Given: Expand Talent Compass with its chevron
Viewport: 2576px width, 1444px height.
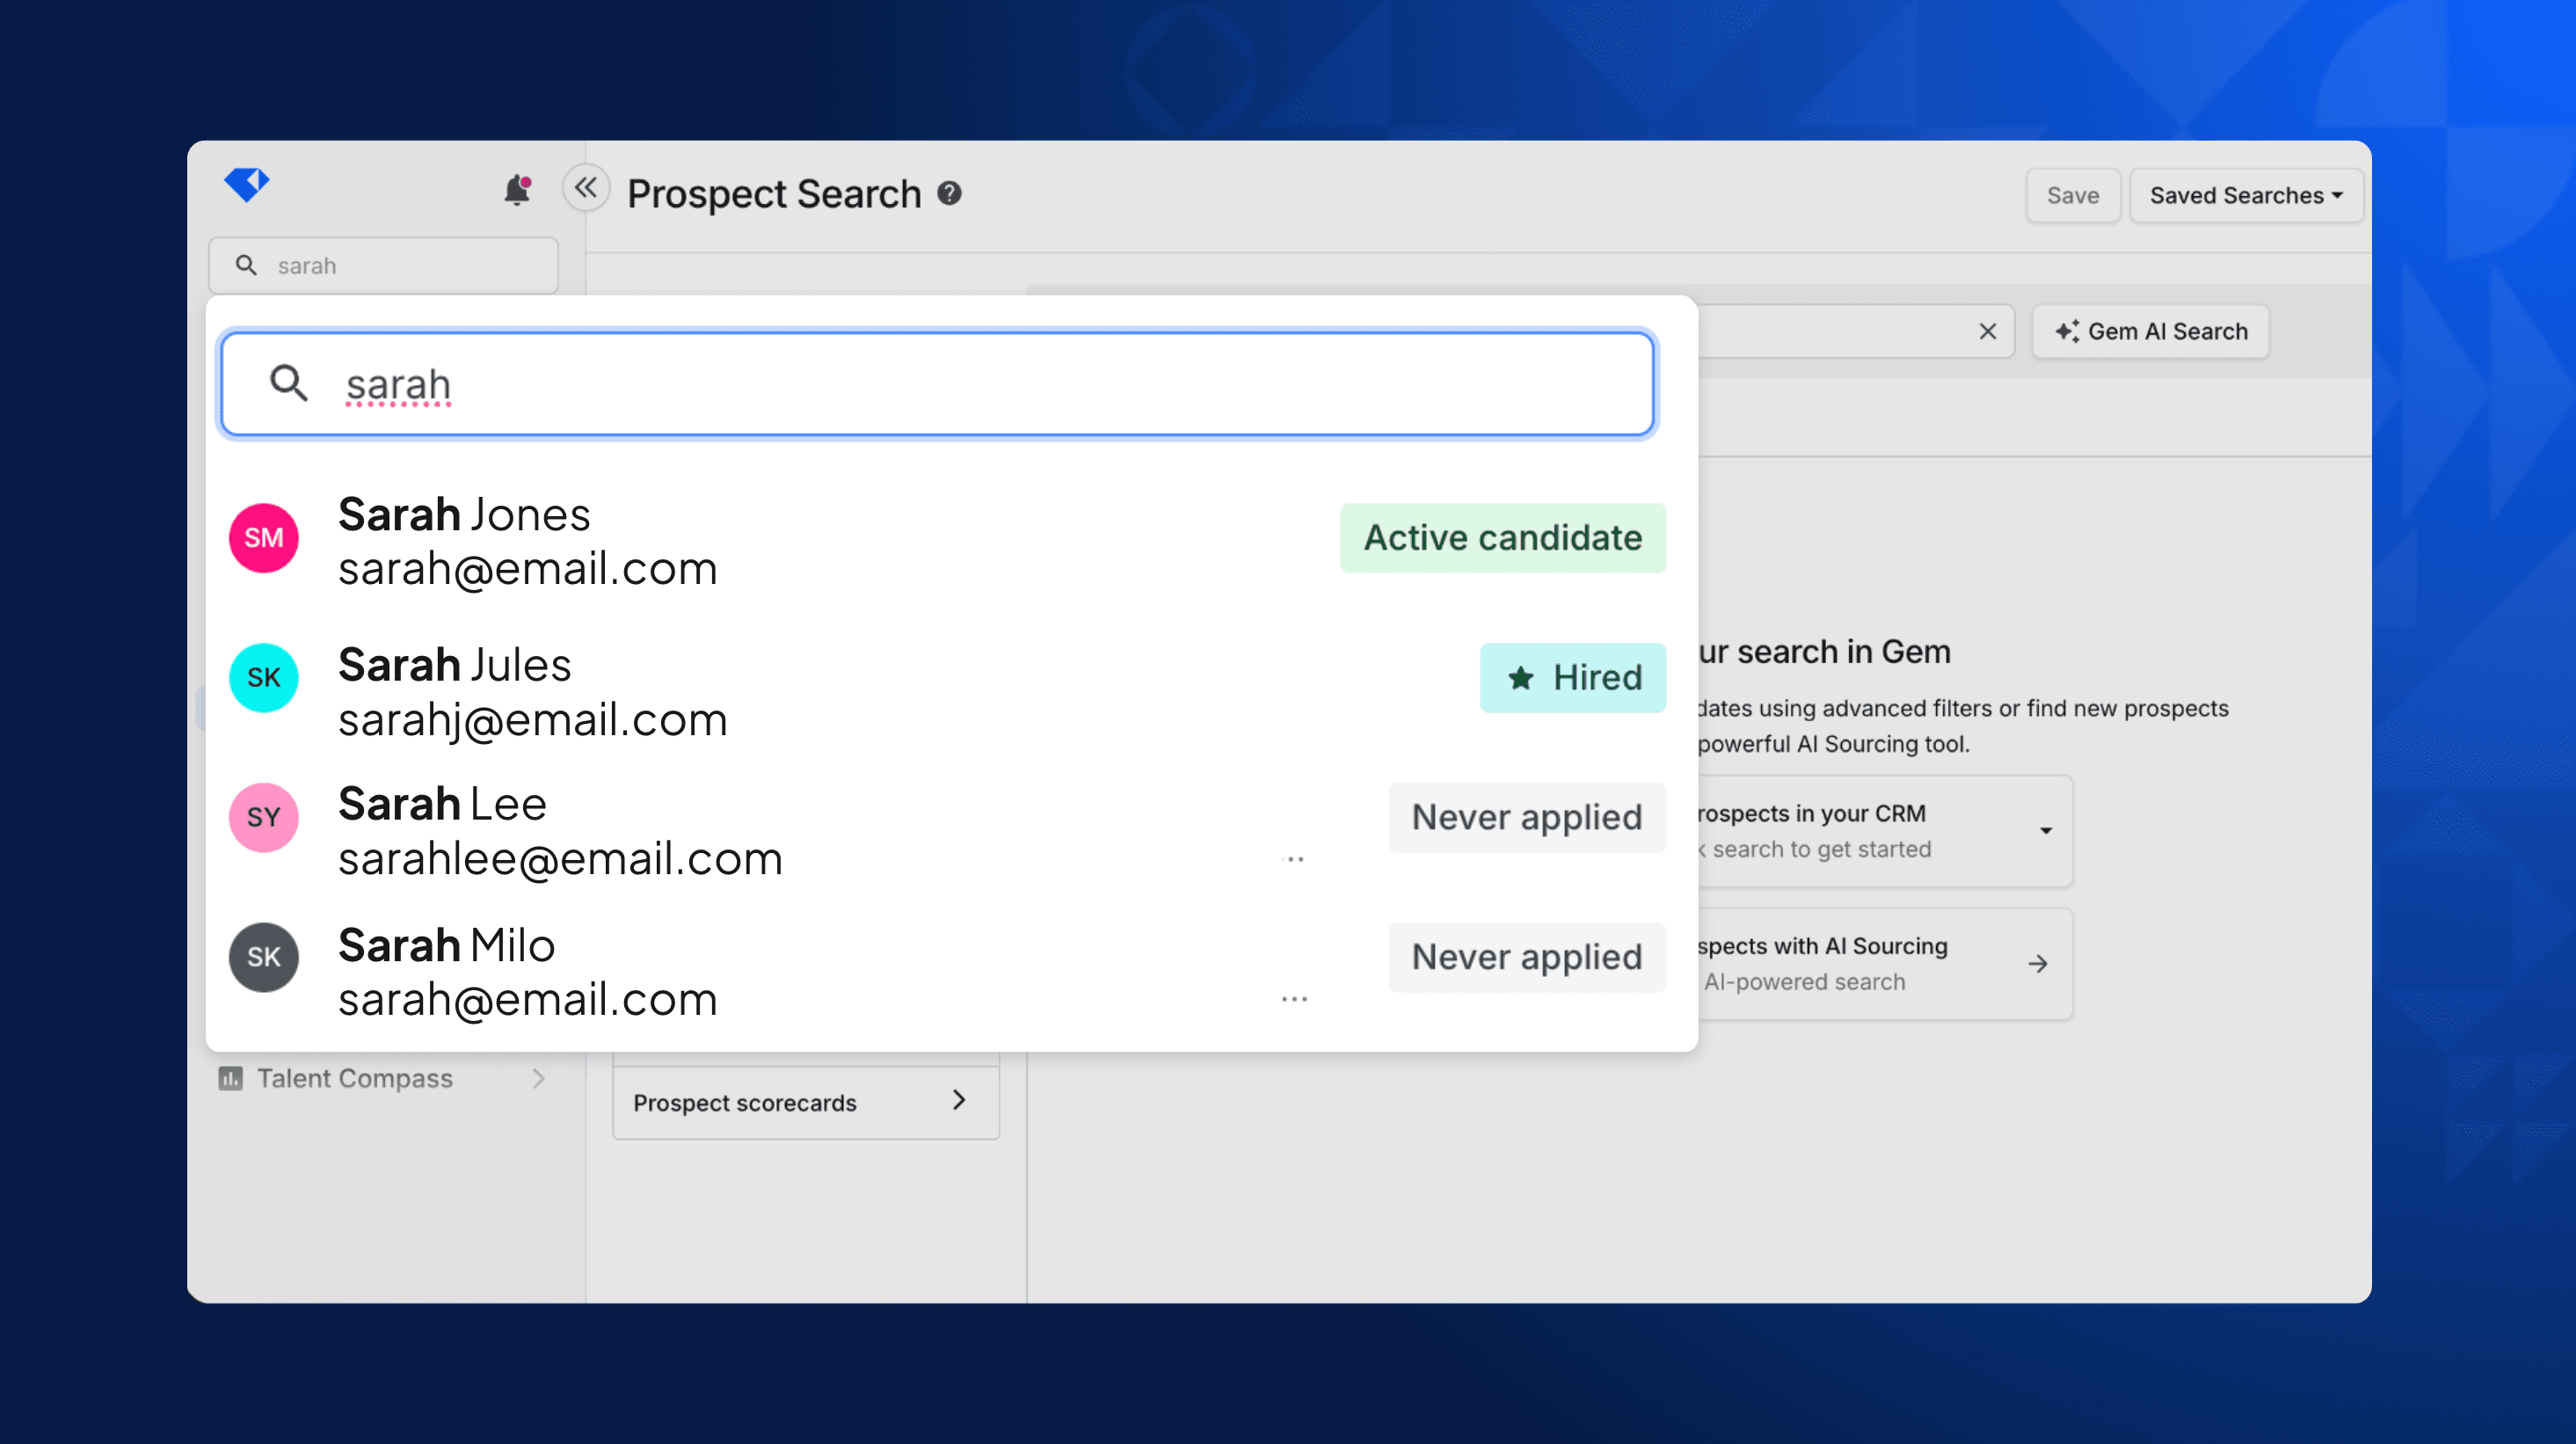Looking at the screenshot, I should [x=539, y=1078].
